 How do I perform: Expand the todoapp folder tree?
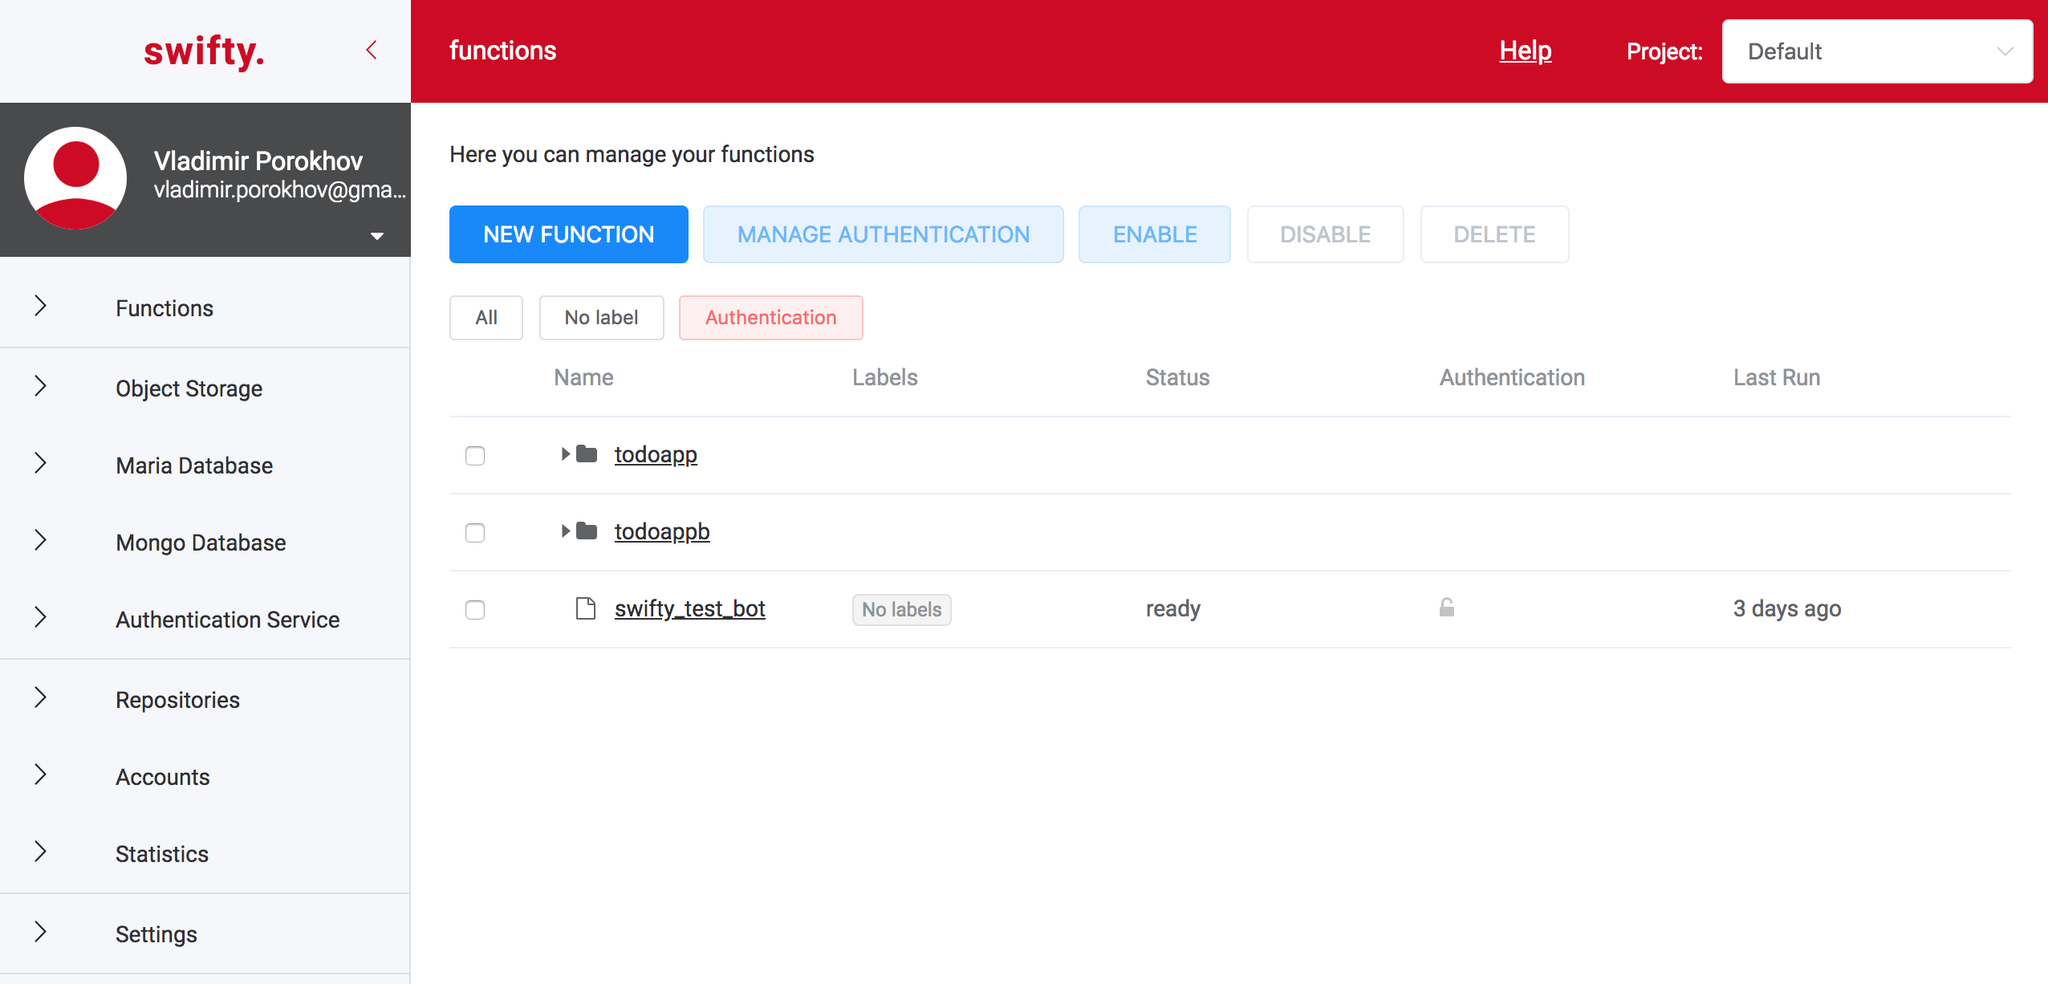[563, 454]
